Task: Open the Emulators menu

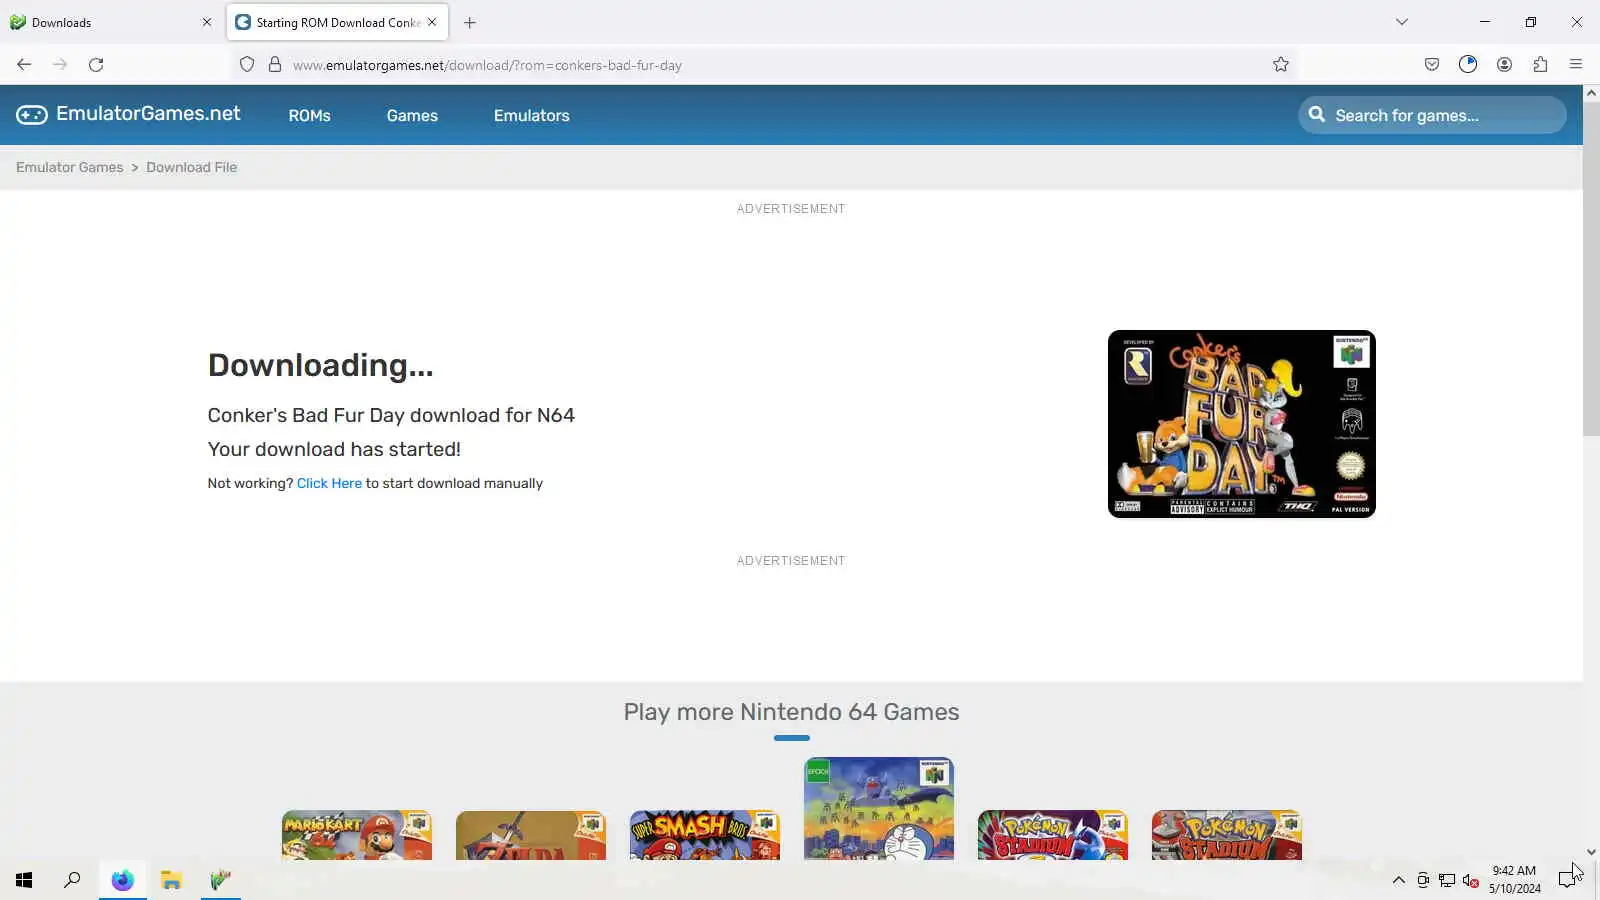Action: click(x=532, y=115)
